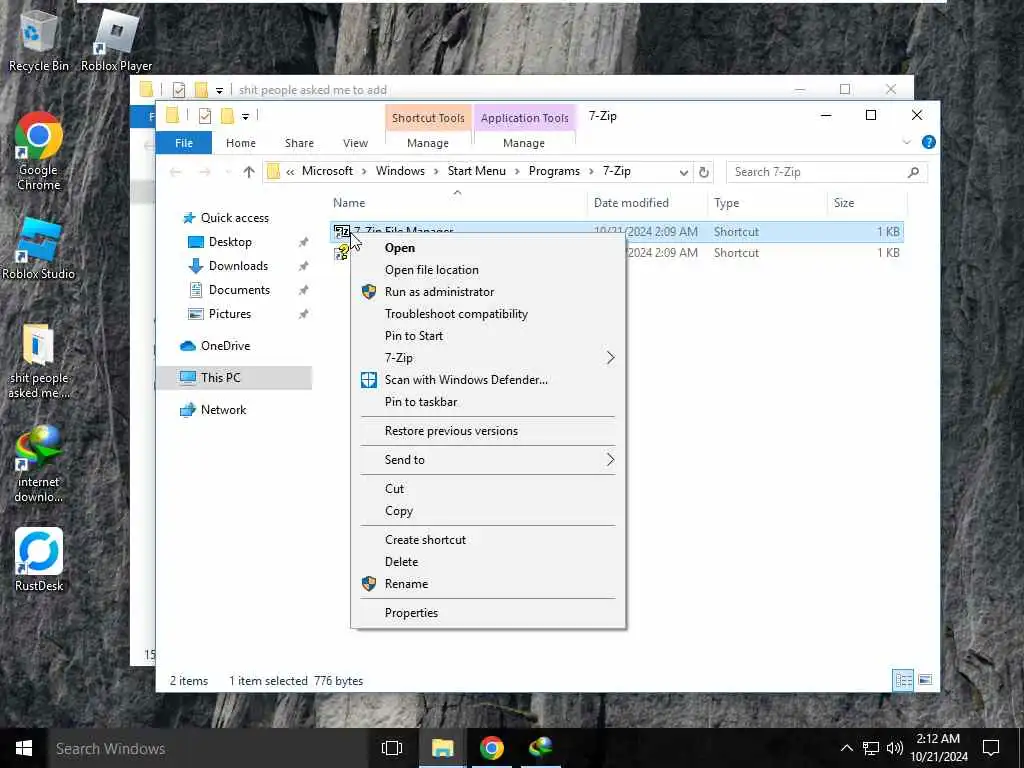Click the Refresh button in address bar
Image resolution: width=1024 pixels, height=768 pixels.
pos(703,172)
